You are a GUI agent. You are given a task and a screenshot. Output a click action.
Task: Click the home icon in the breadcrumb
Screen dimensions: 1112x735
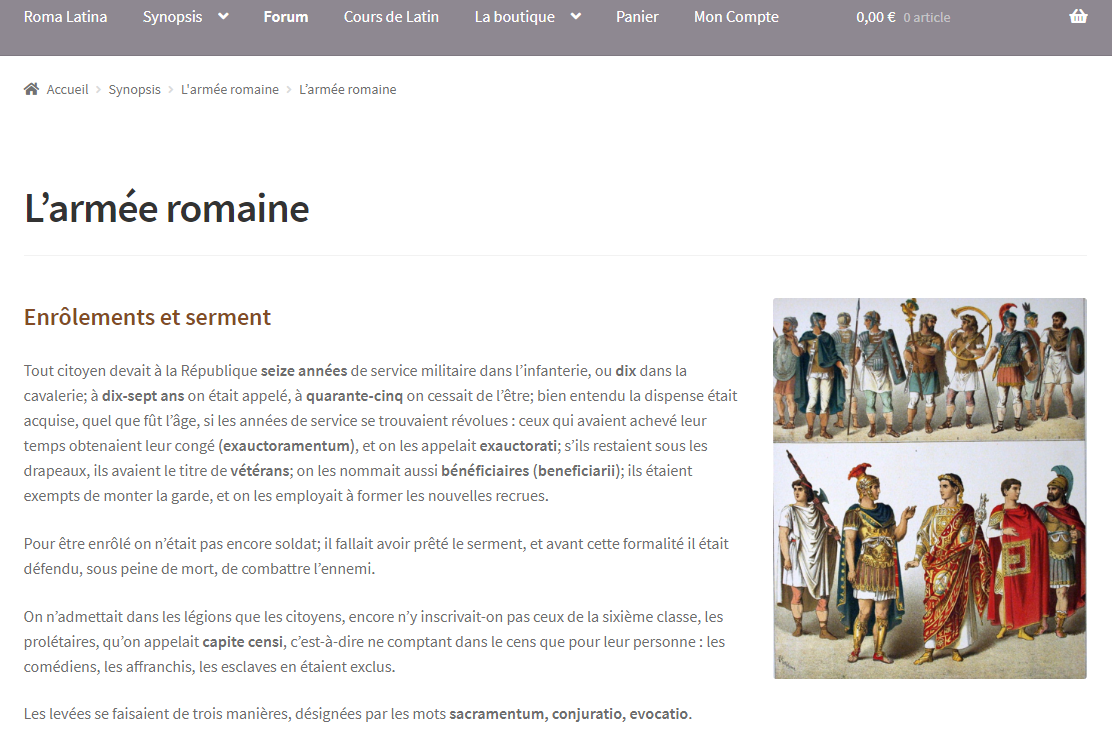pos(31,89)
